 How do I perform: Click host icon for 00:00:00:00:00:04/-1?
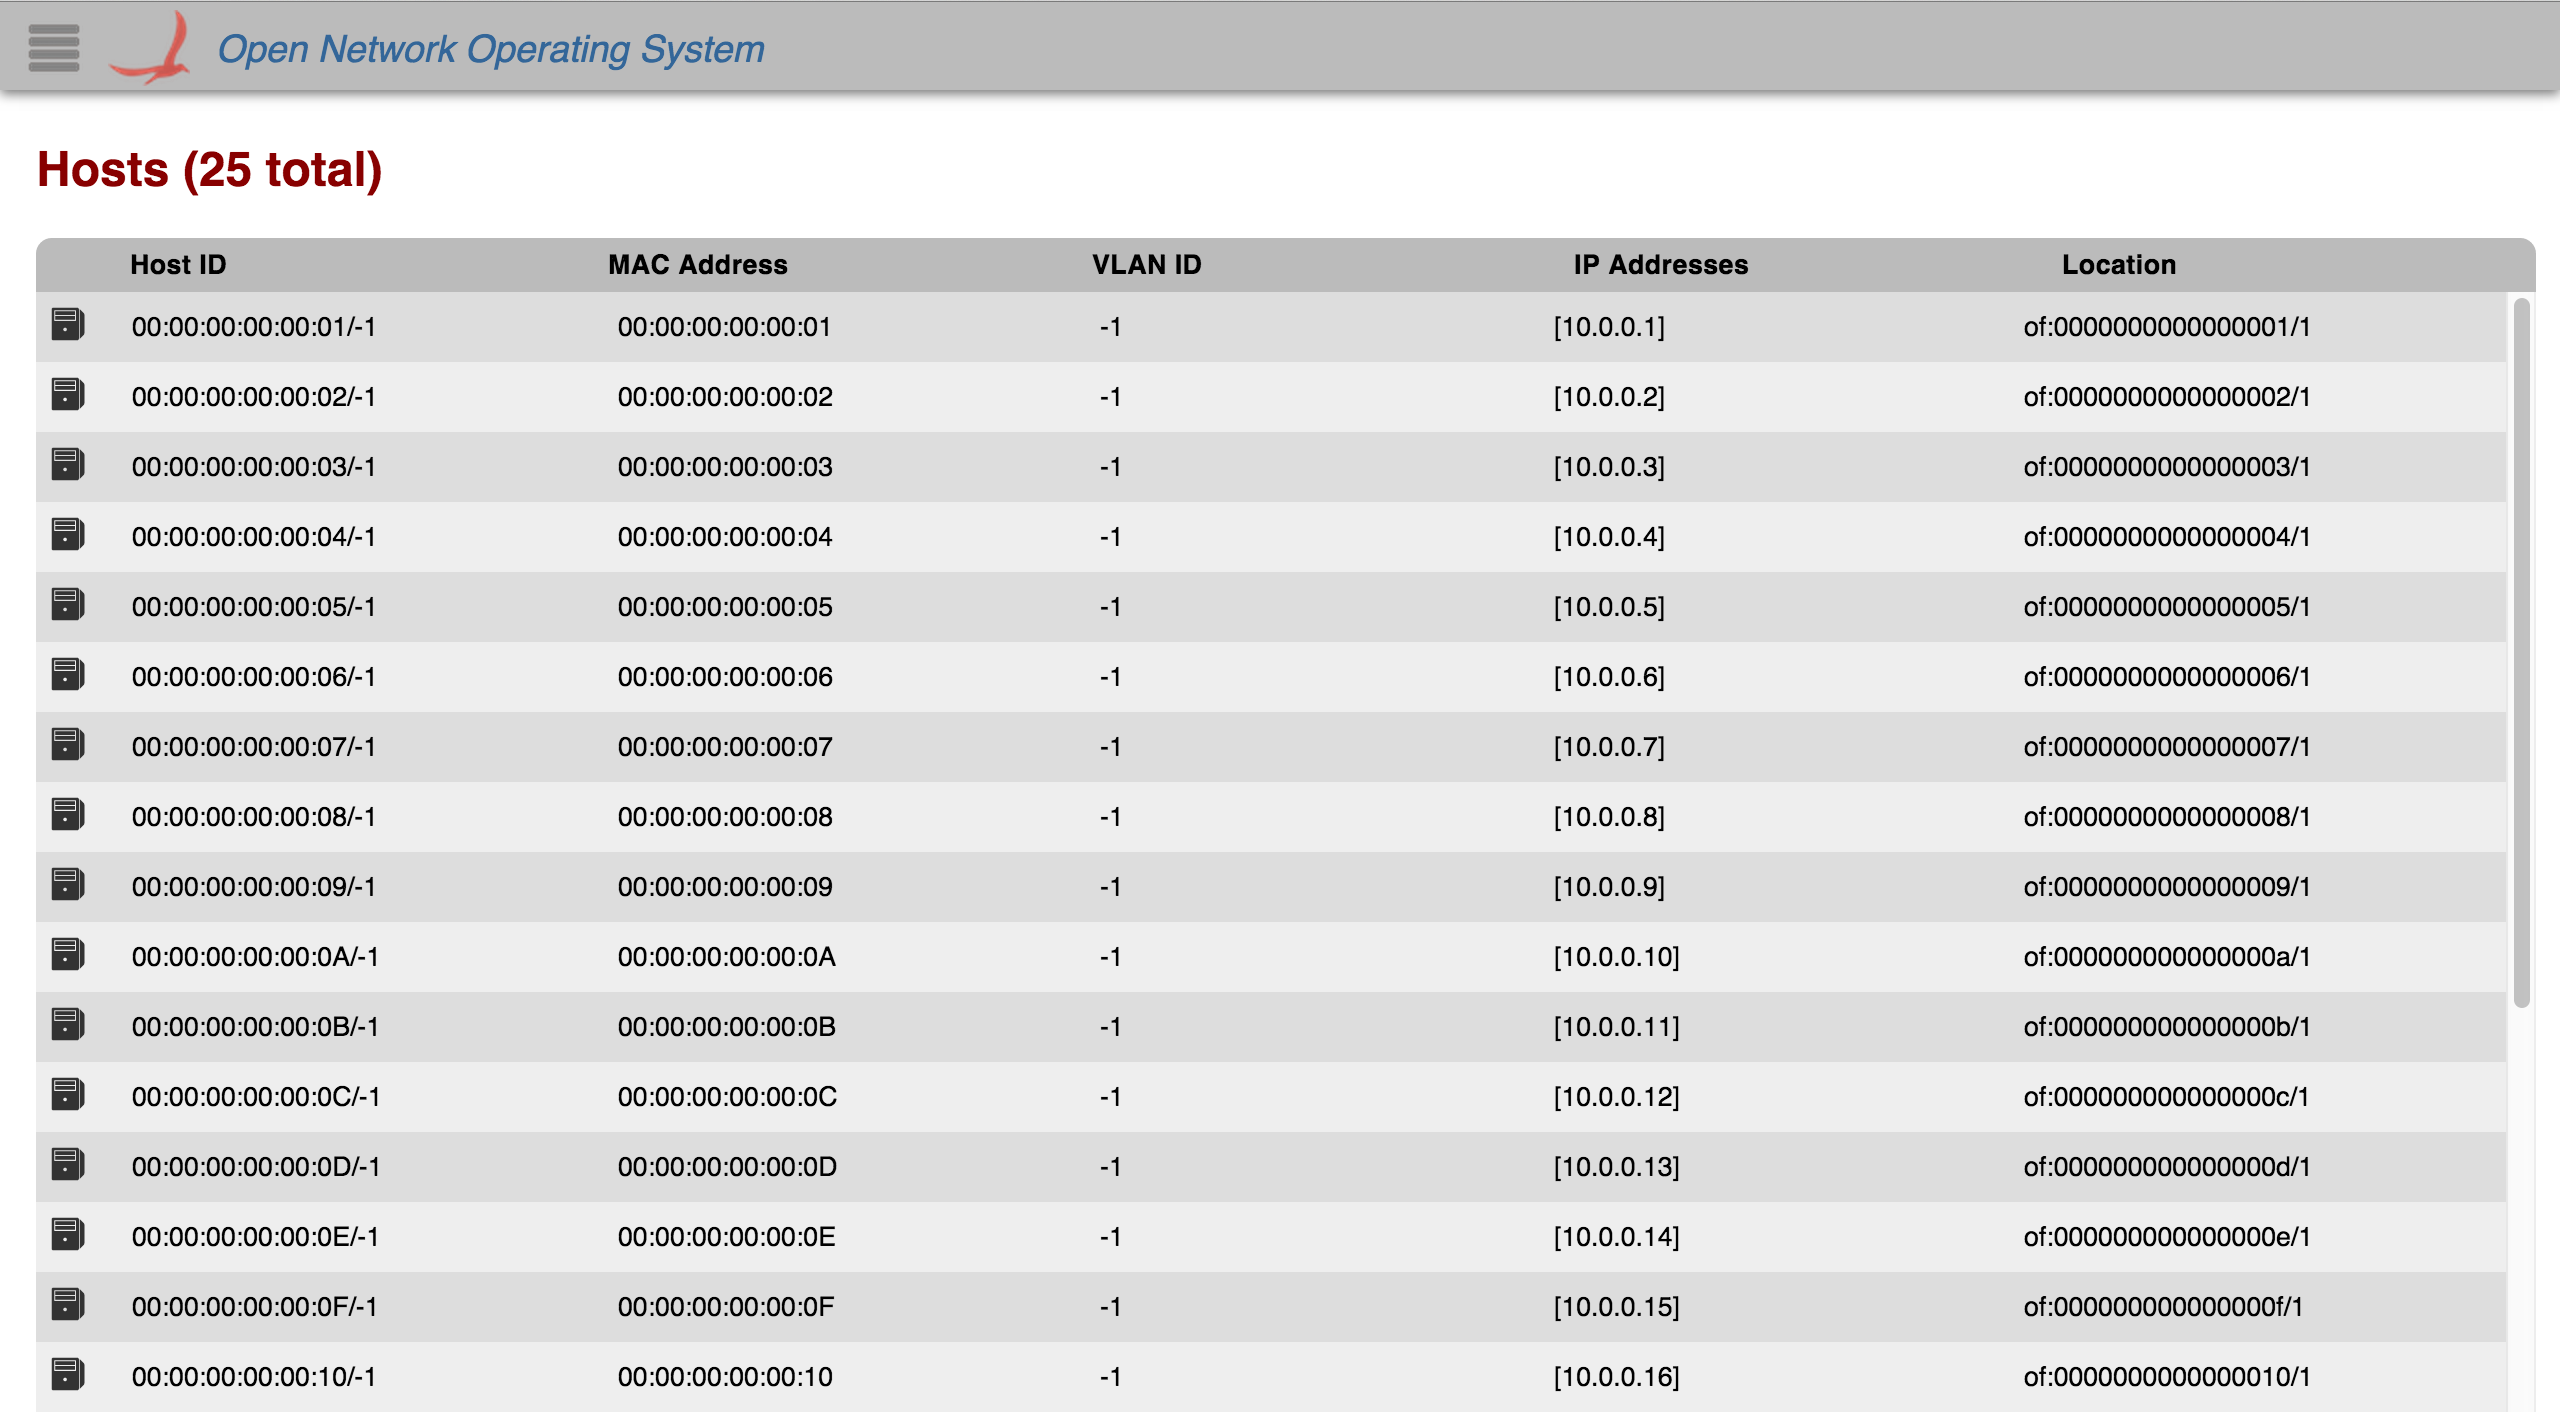[x=68, y=535]
